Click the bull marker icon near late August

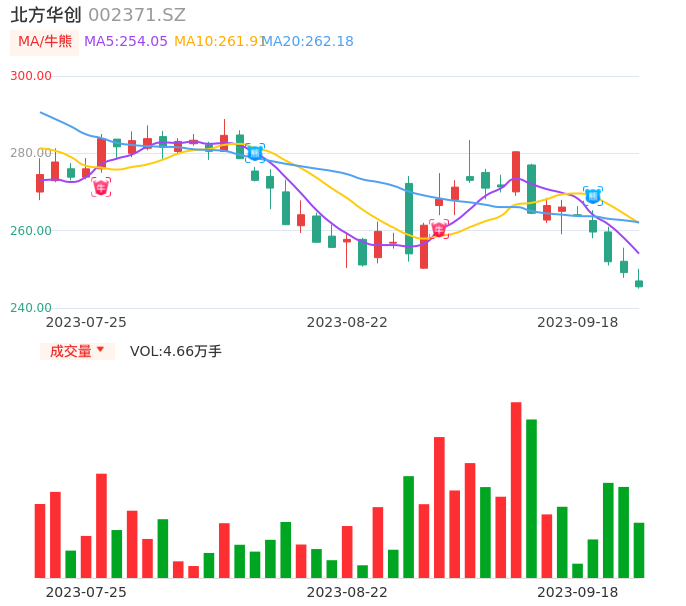(439, 229)
